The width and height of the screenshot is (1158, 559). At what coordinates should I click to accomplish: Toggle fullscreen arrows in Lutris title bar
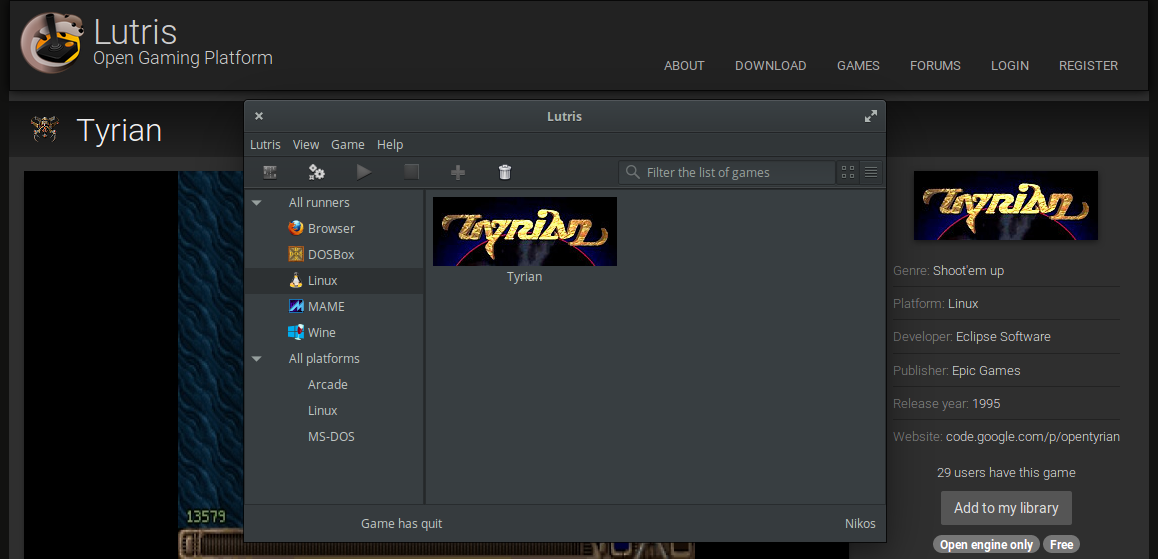(871, 116)
